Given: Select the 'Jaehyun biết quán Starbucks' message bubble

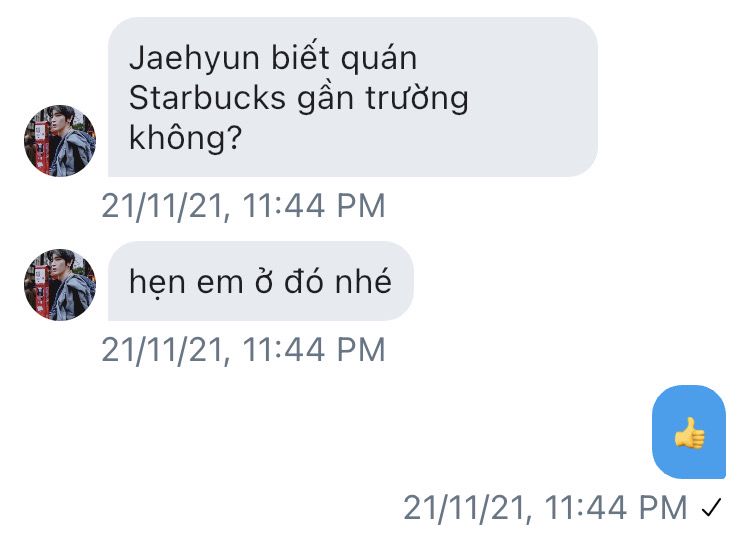Looking at the screenshot, I should pos(353,97).
